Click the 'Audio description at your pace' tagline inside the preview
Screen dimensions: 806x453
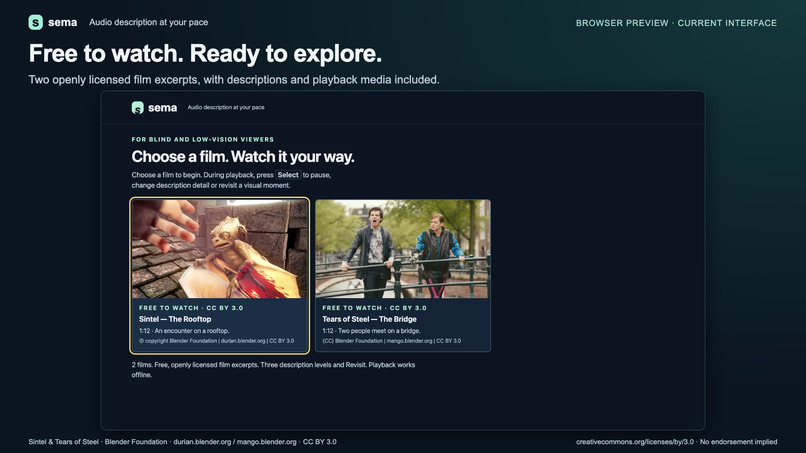tap(226, 107)
